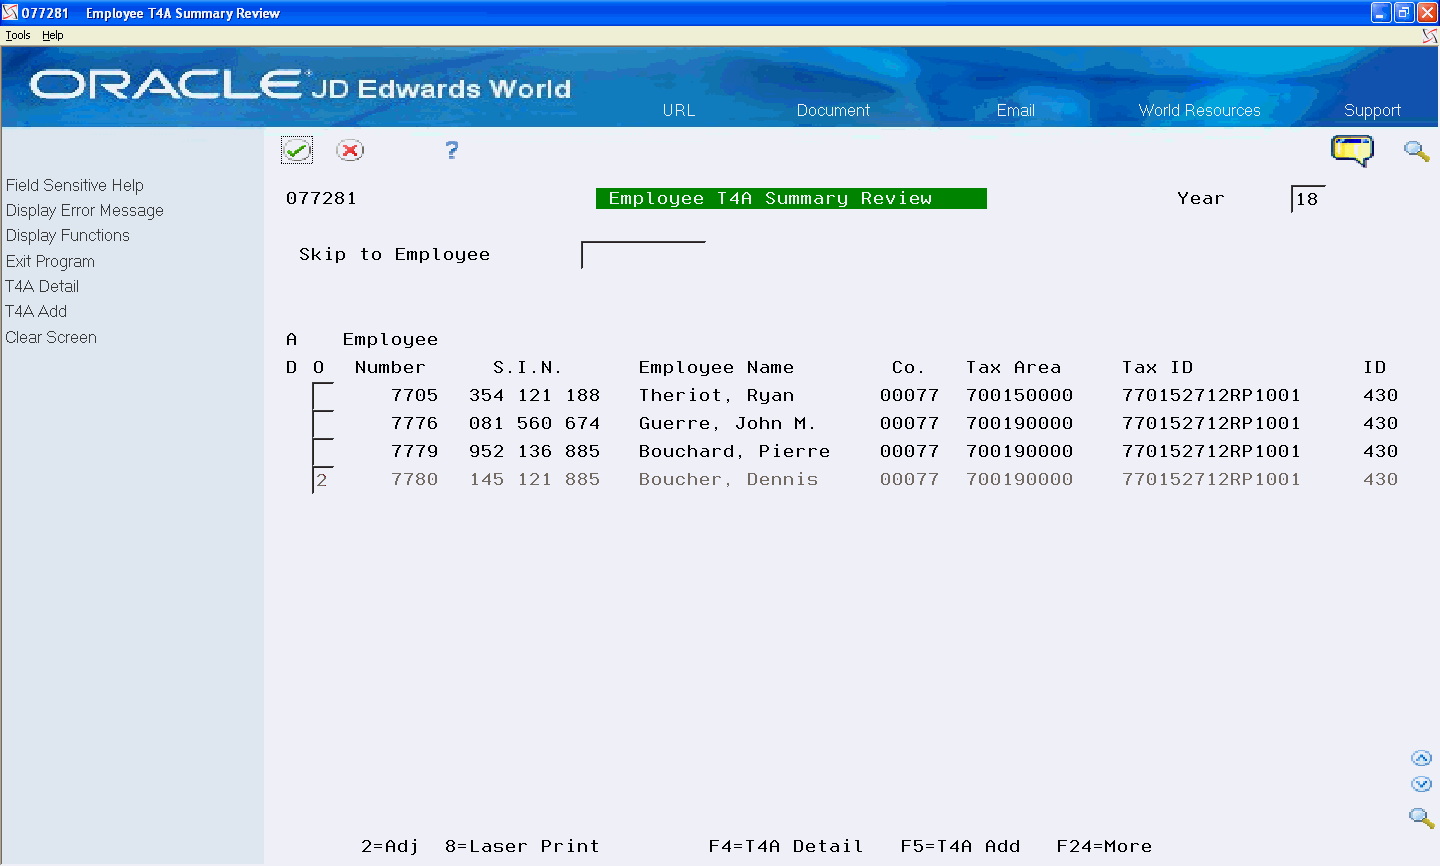Click the green checkmark OK icon
The height and width of the screenshot is (866, 1440).
click(x=297, y=150)
